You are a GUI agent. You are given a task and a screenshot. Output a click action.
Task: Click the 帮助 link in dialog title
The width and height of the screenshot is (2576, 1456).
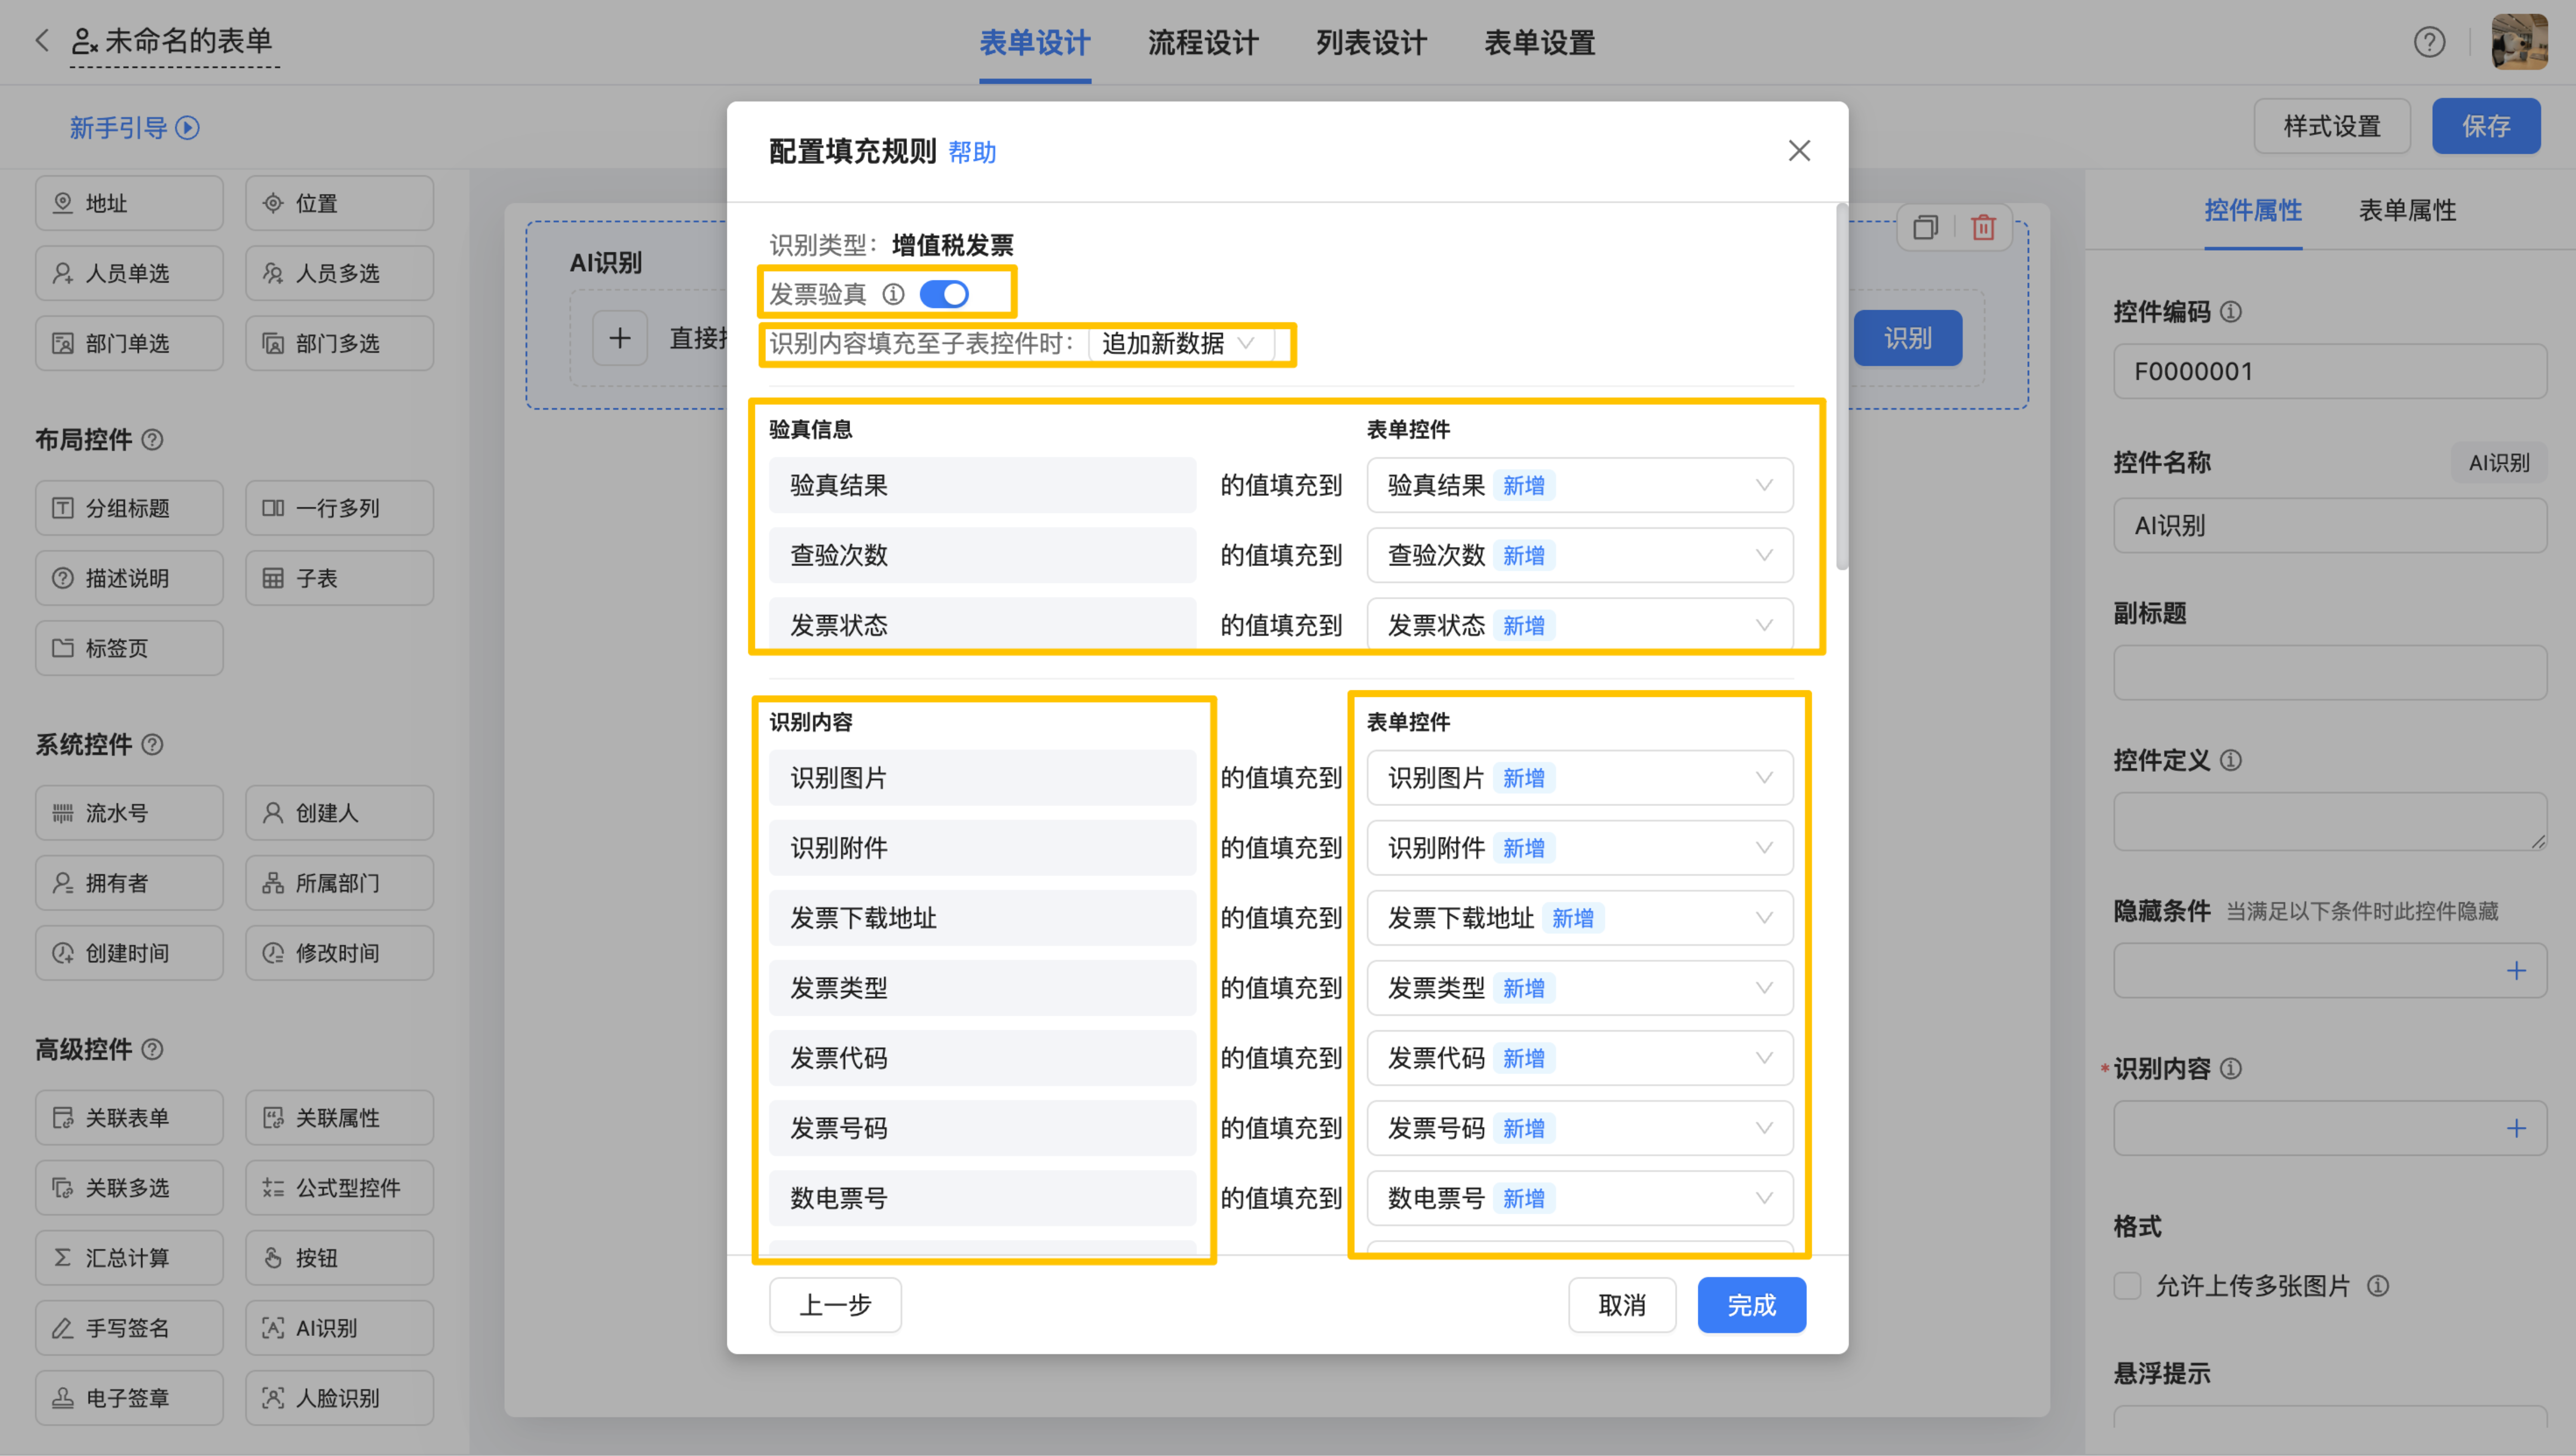click(972, 152)
